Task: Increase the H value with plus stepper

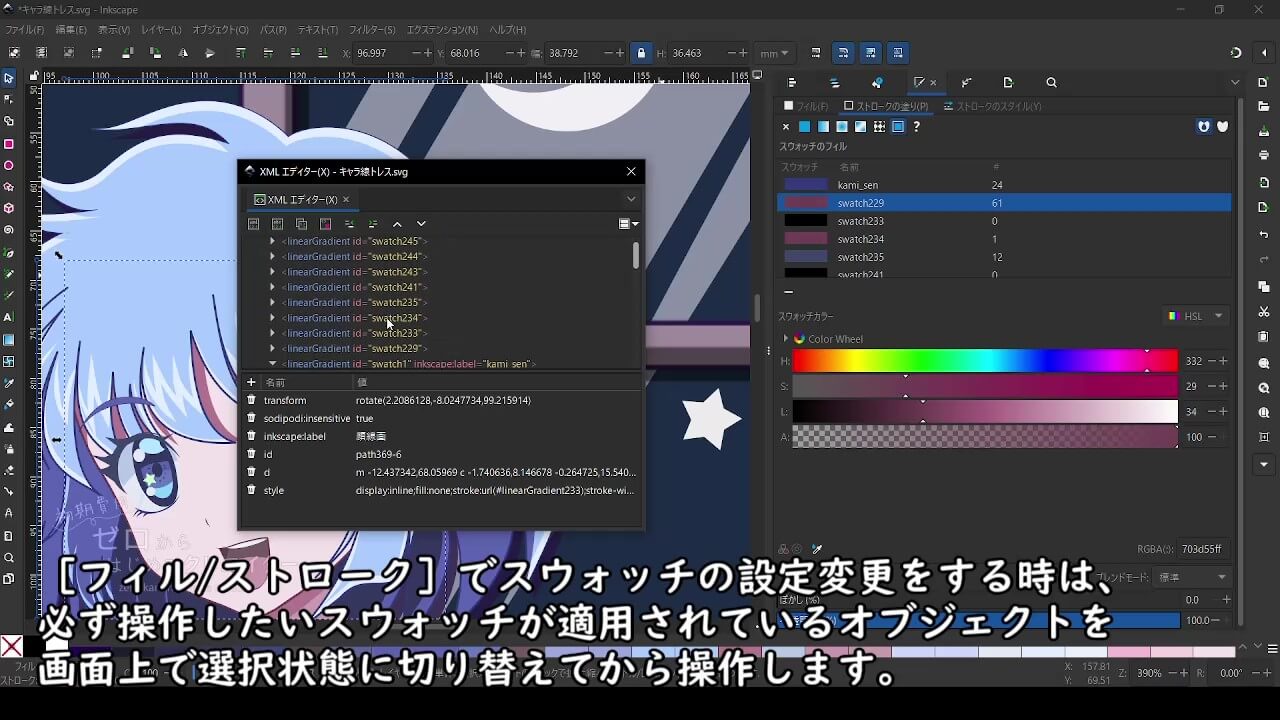Action: tap(1223, 361)
